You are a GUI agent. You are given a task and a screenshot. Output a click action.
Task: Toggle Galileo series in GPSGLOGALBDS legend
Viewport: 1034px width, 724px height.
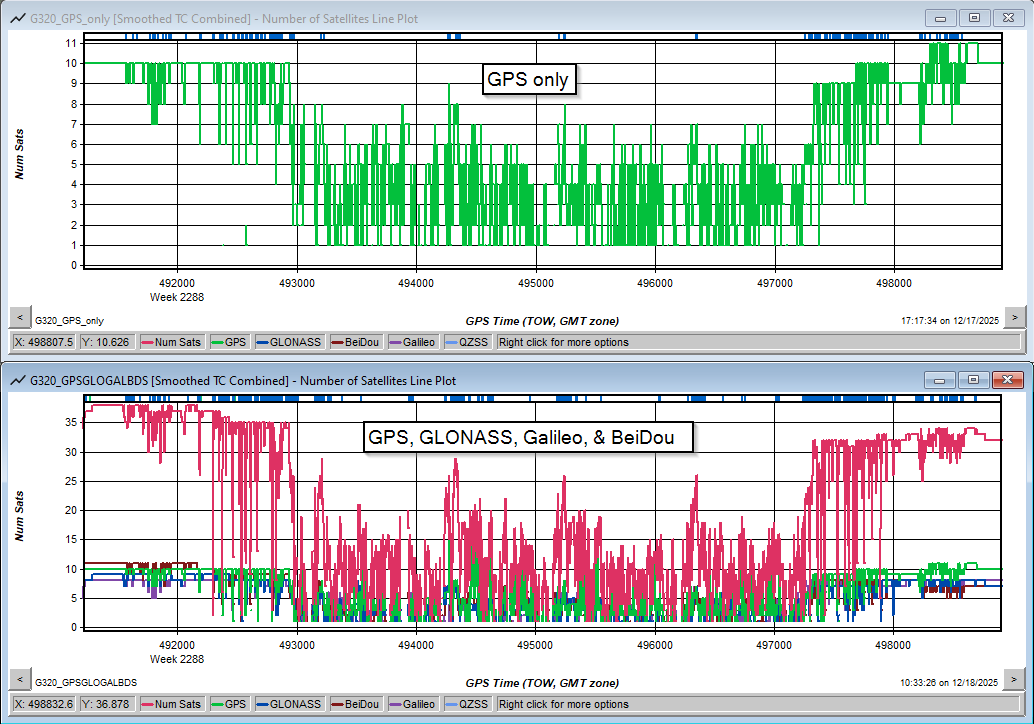413,704
